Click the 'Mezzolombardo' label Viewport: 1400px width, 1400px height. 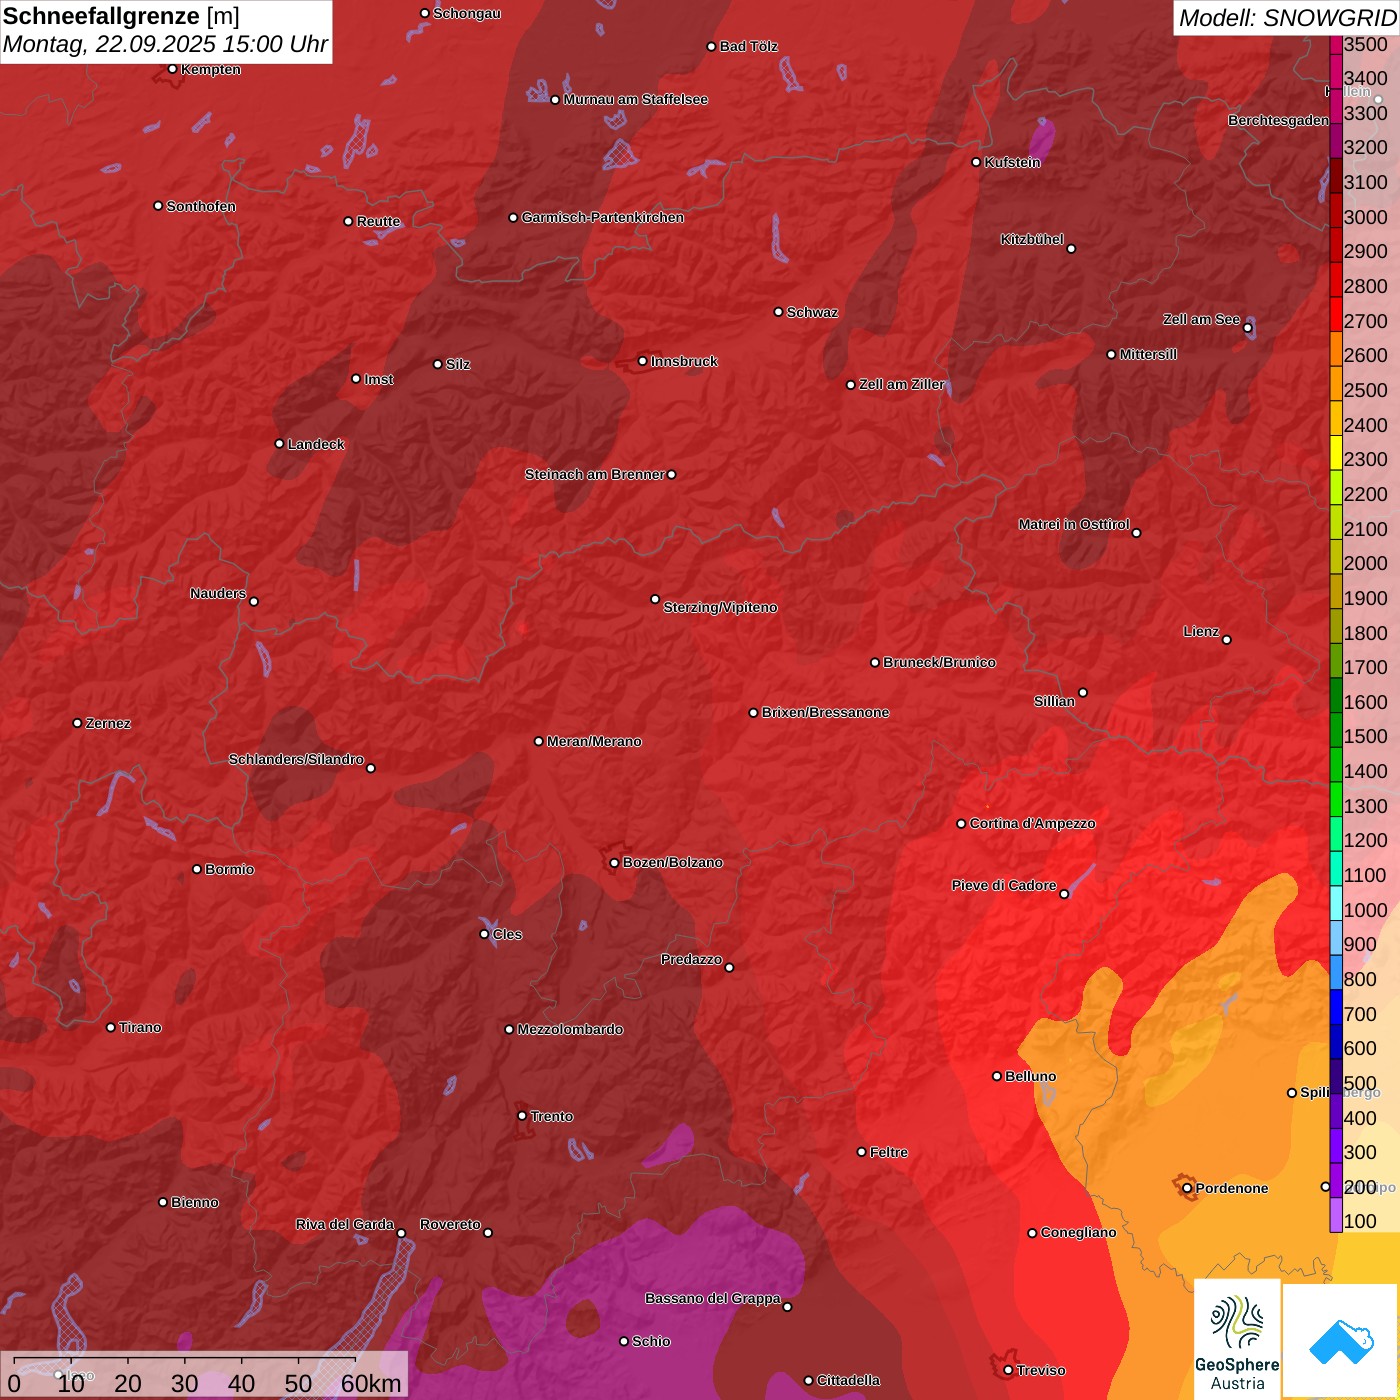tap(570, 1030)
